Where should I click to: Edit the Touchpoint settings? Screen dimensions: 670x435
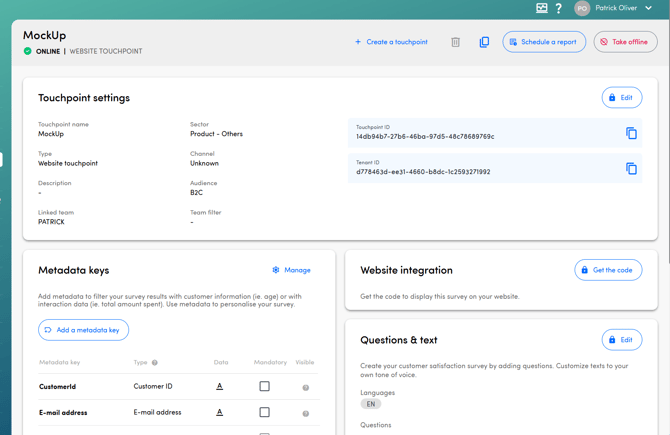click(x=621, y=98)
